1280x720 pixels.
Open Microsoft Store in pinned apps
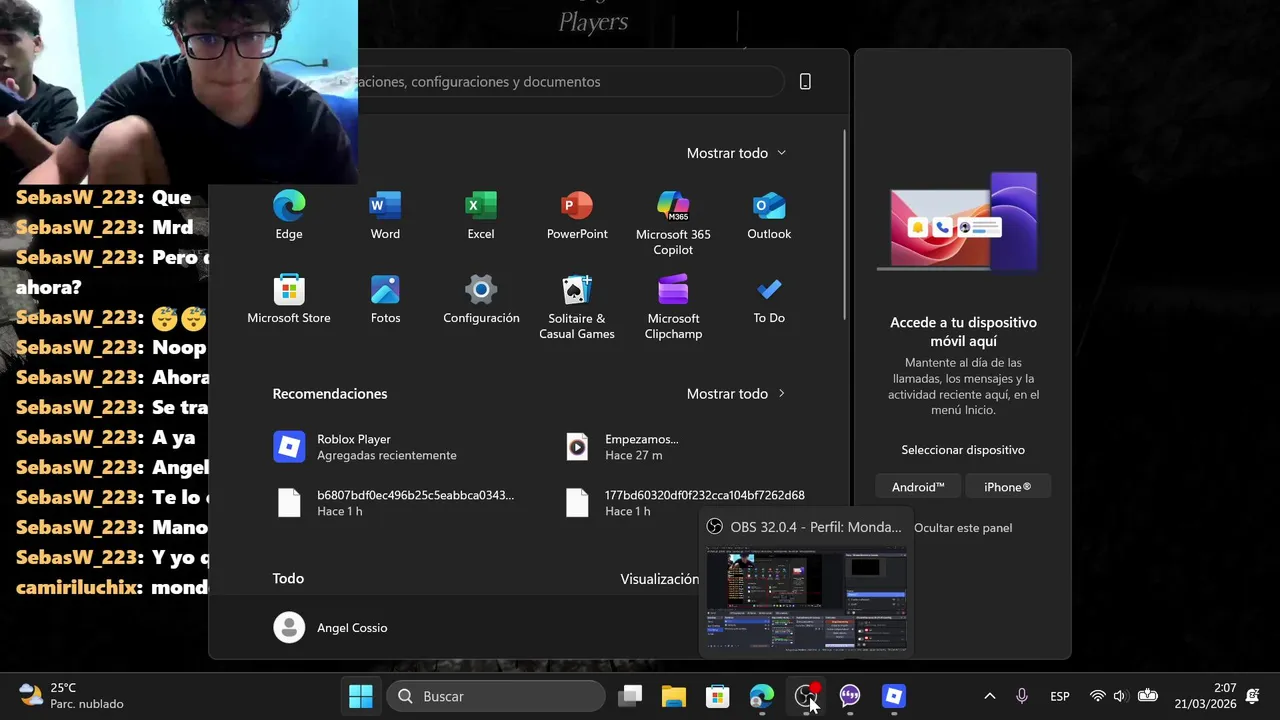[289, 299]
